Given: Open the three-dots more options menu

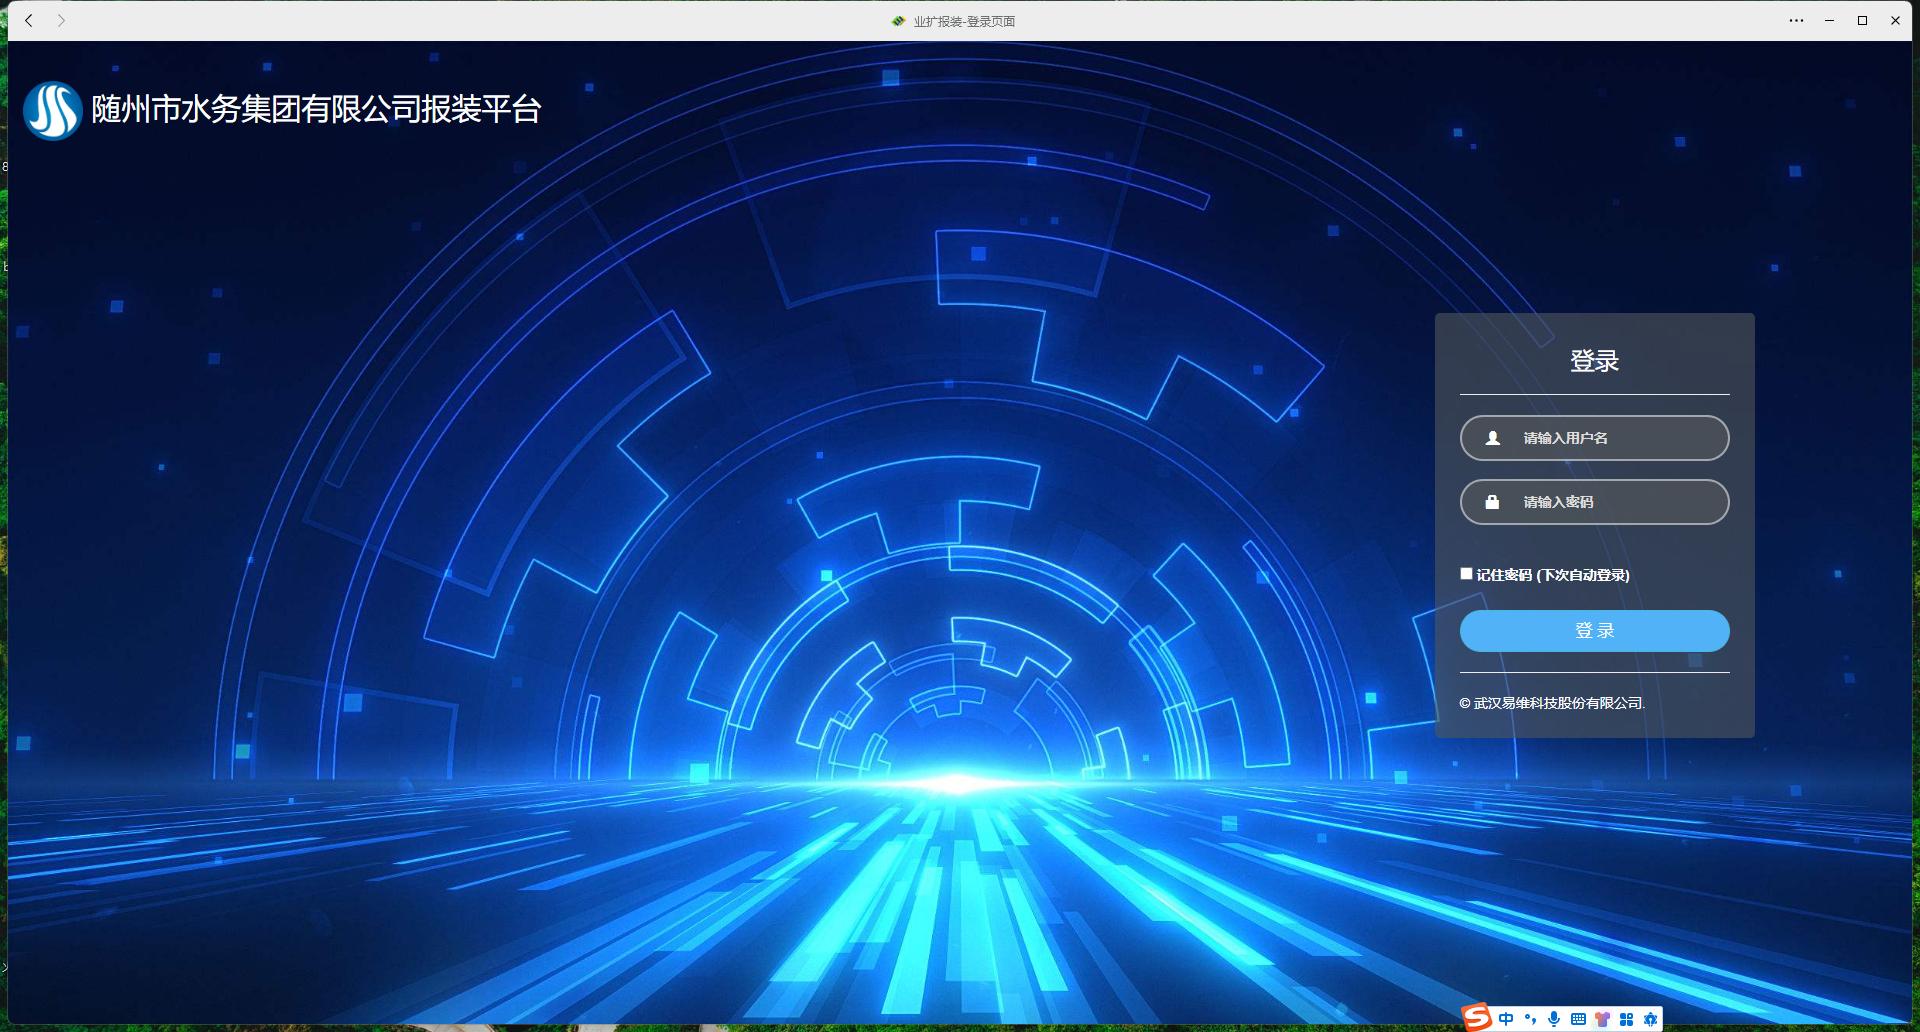Looking at the screenshot, I should [x=1796, y=20].
